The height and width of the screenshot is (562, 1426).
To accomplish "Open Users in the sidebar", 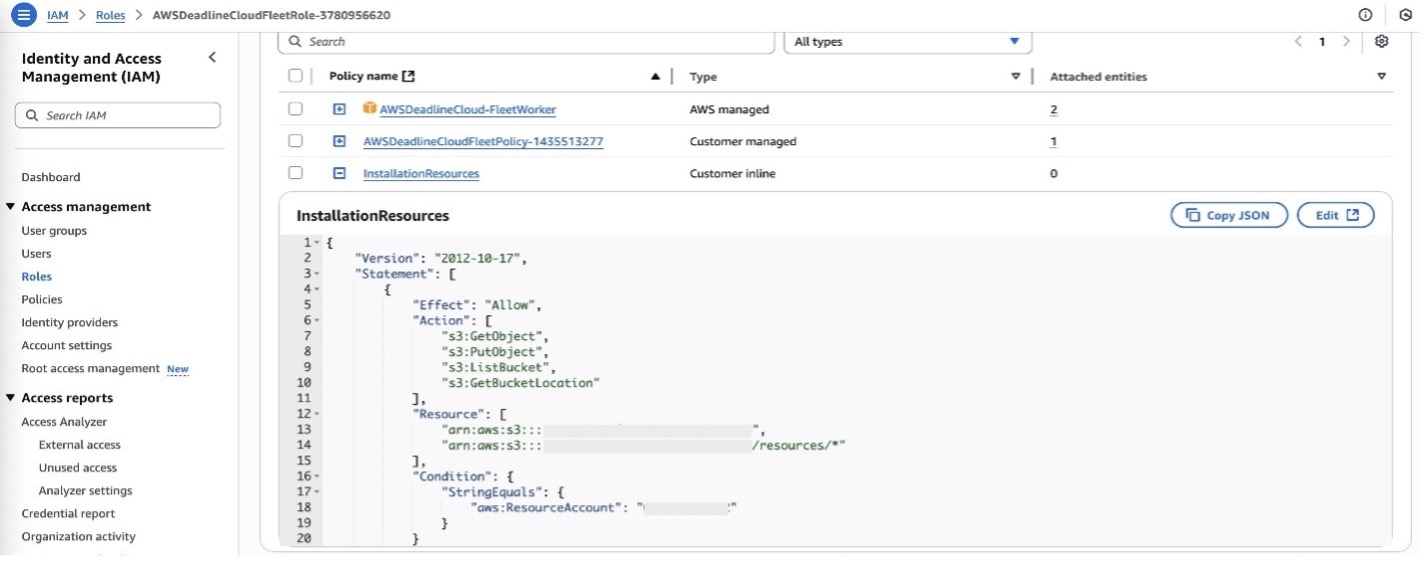I will pyautogui.click(x=36, y=254).
